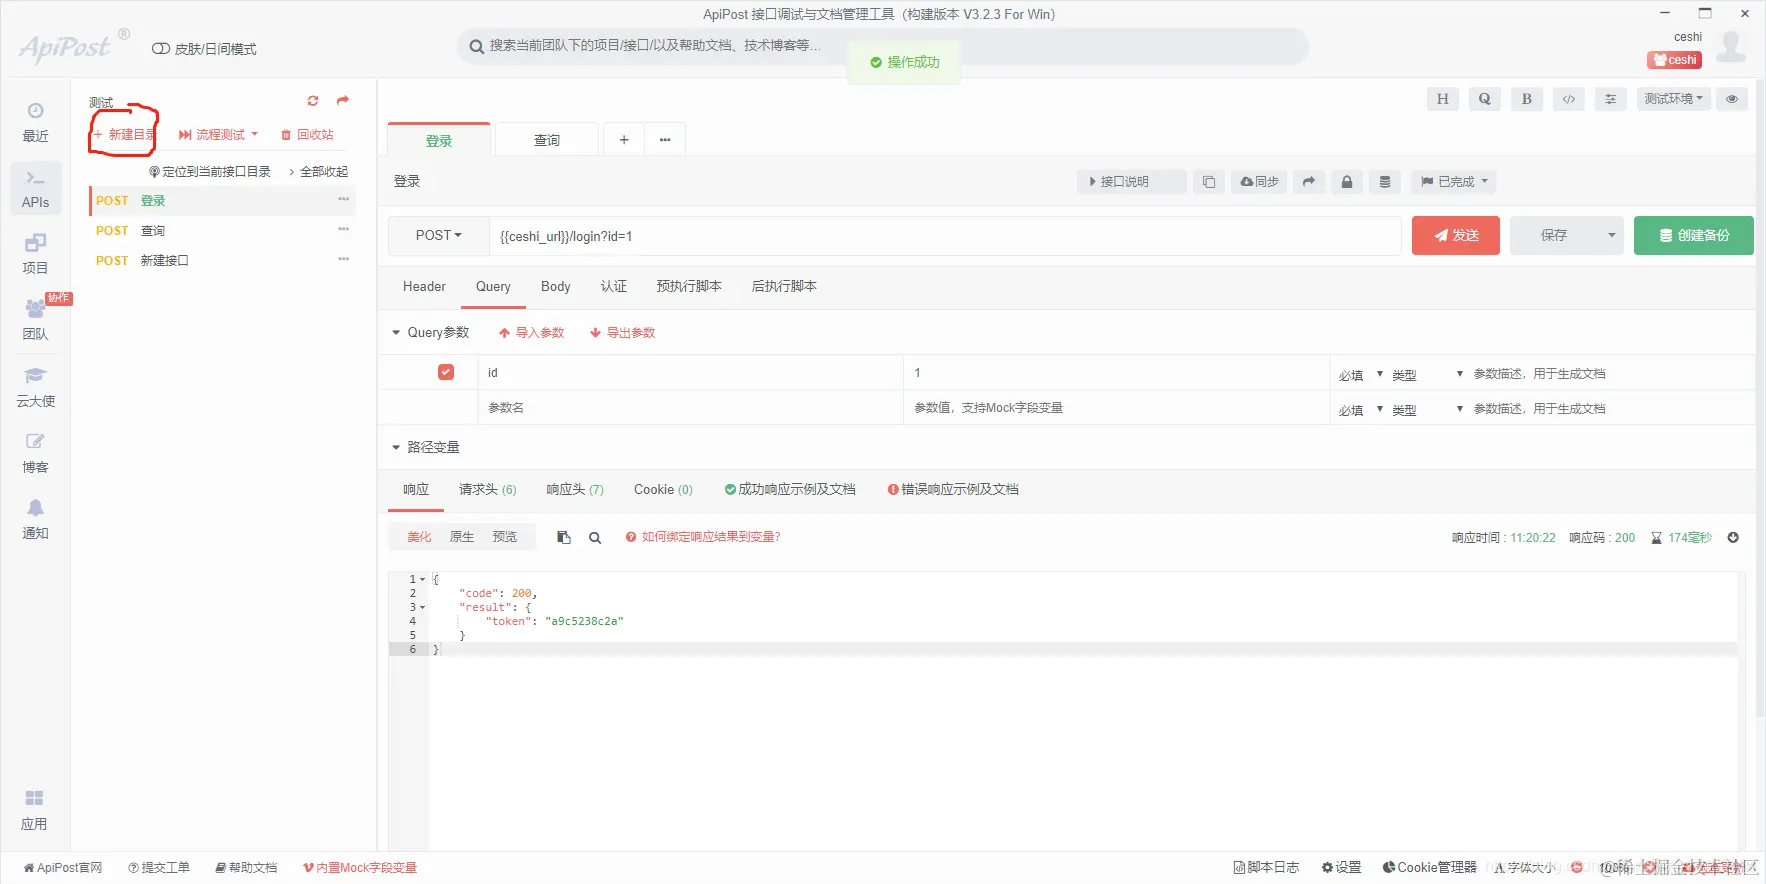Download the response with the circular arrow icon
The height and width of the screenshot is (884, 1766).
(1733, 538)
